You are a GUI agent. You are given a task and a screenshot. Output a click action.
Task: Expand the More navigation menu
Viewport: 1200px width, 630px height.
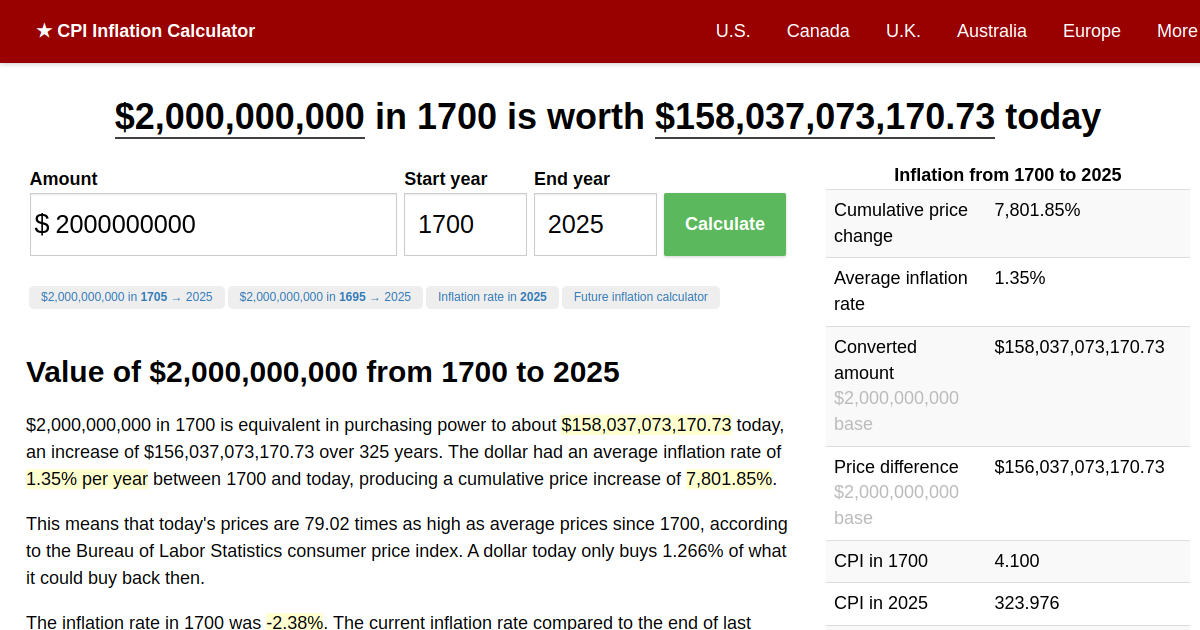(x=1176, y=31)
